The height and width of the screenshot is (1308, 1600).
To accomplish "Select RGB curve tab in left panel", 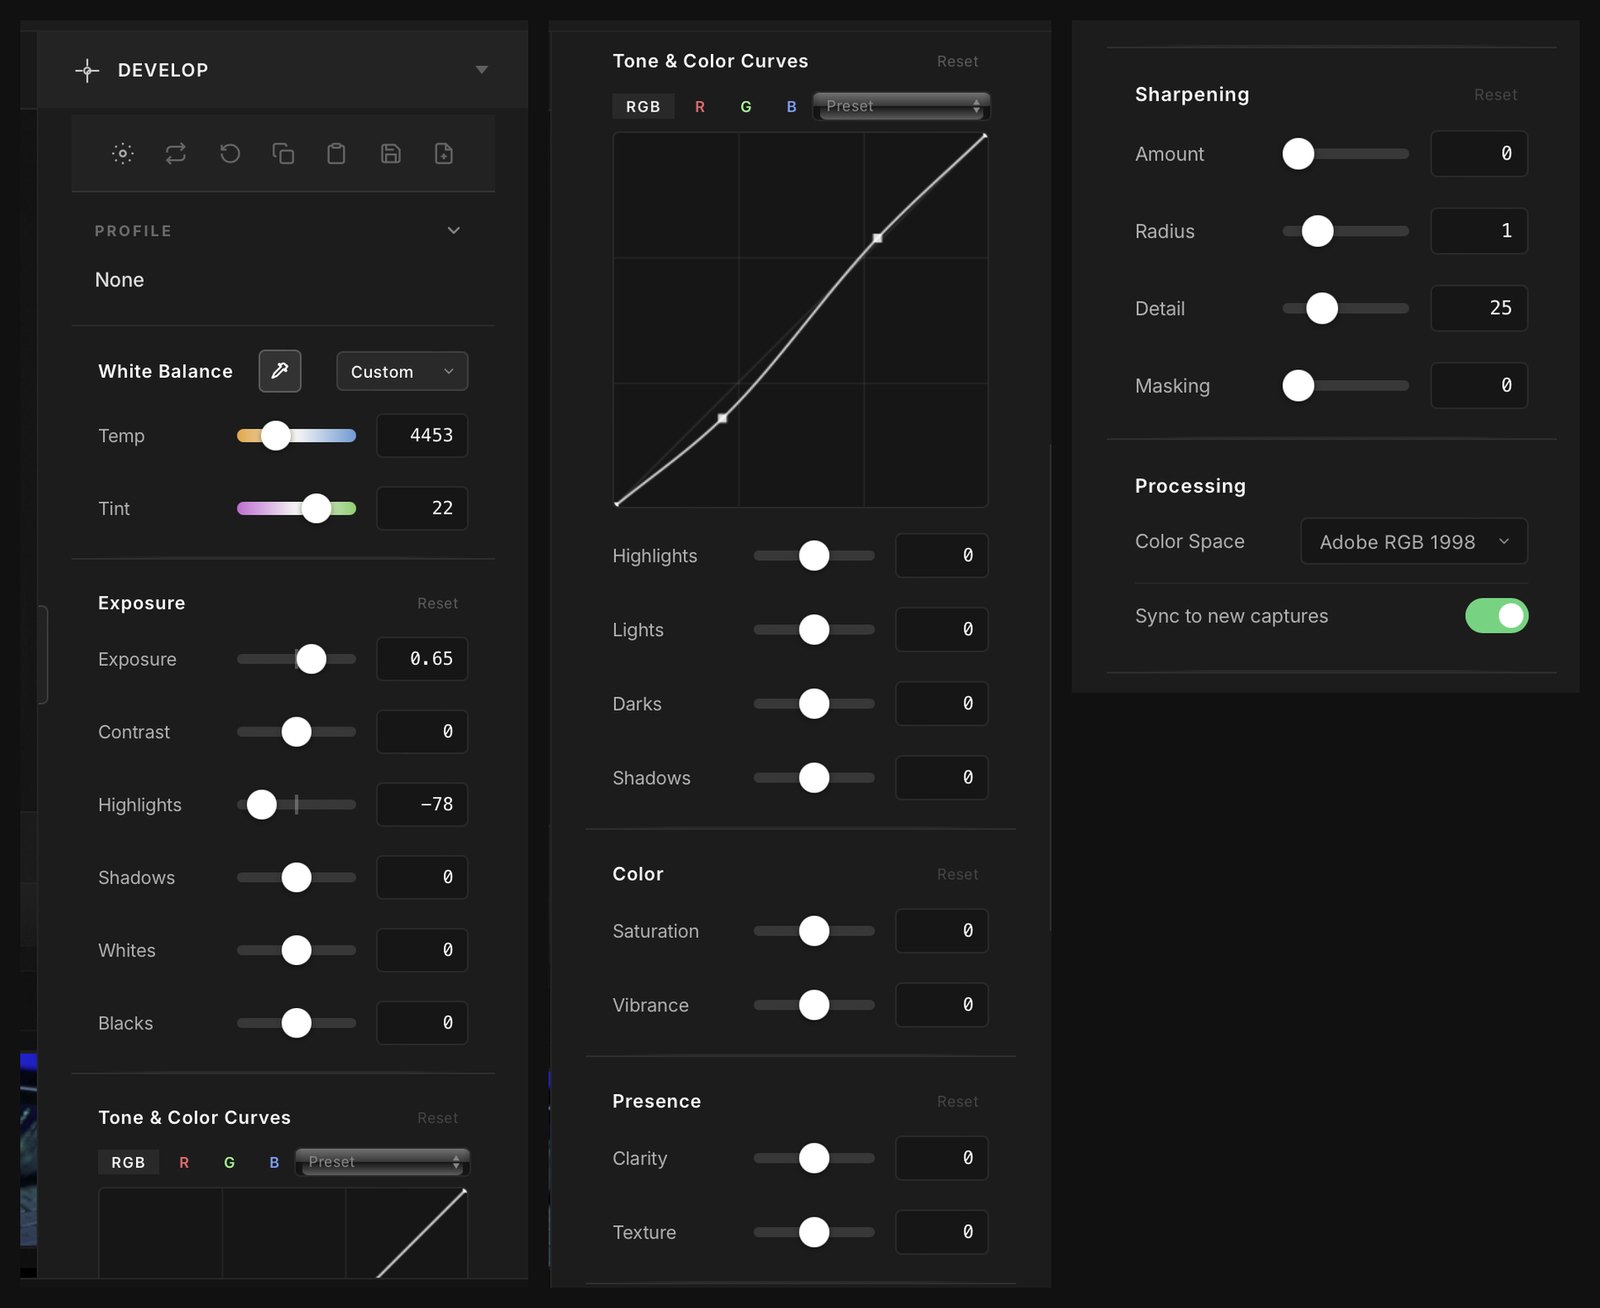I will point(128,1162).
